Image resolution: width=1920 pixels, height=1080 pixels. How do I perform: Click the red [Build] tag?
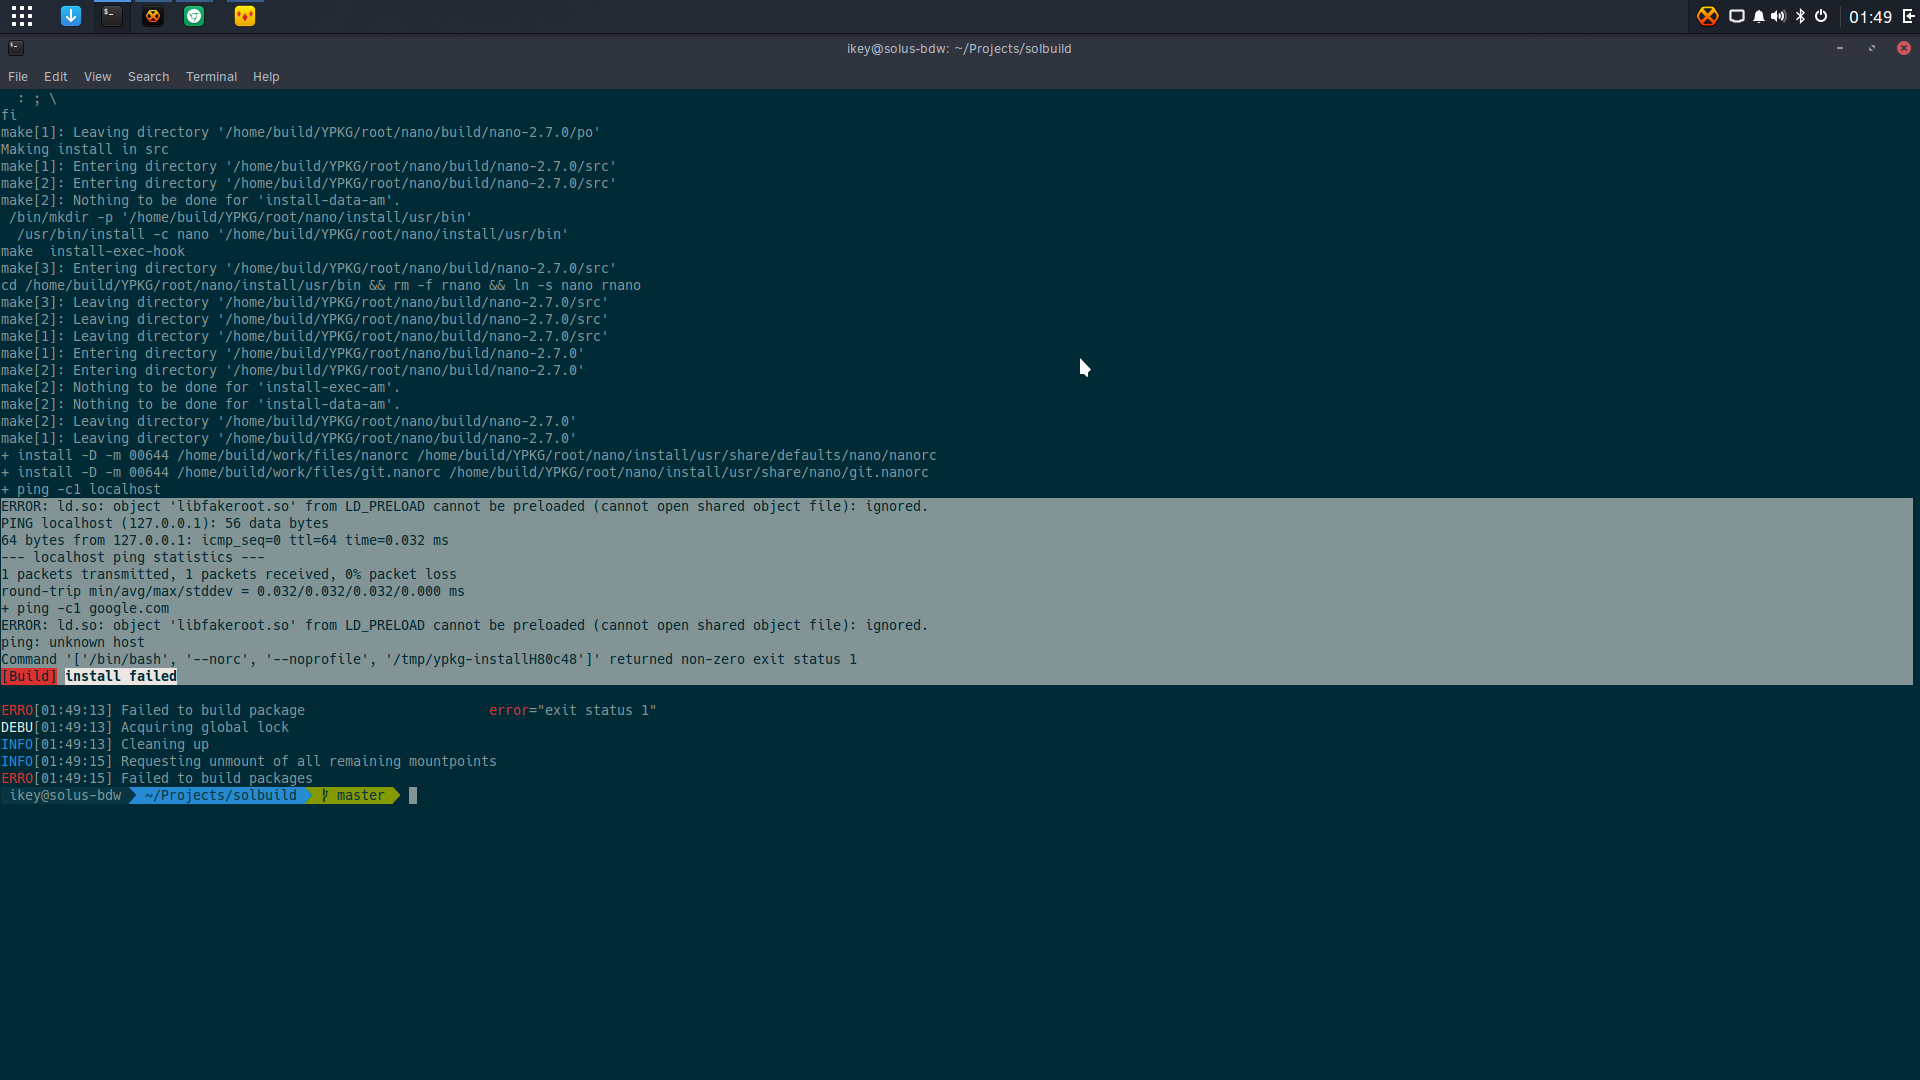(x=29, y=677)
